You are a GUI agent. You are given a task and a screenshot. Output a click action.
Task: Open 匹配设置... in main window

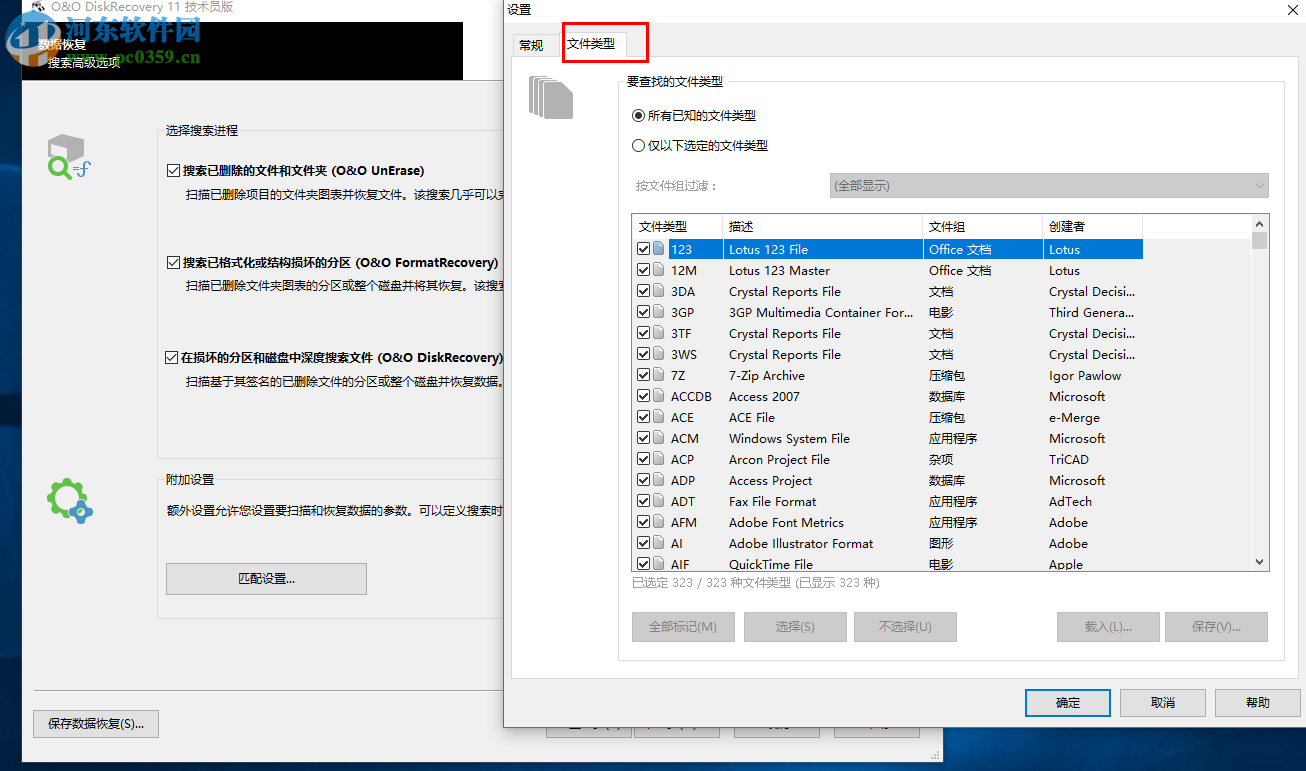[266, 578]
